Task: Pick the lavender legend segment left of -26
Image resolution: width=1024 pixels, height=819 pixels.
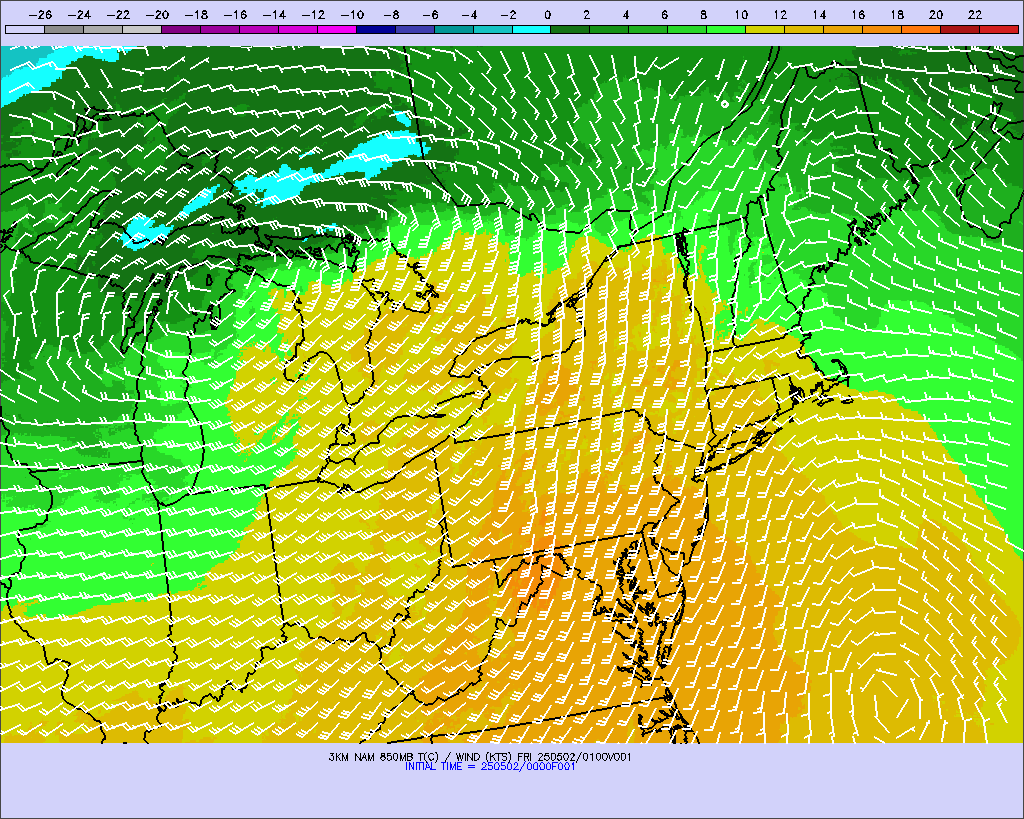Action: 25,29
